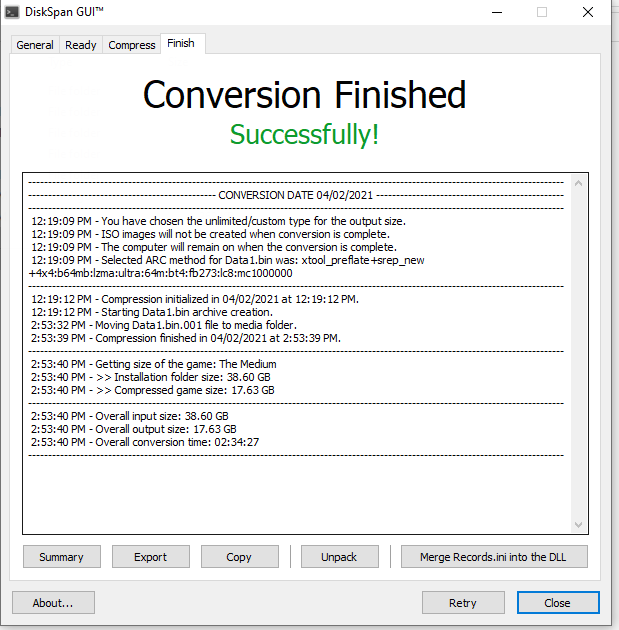
Task: Click the 'Compressed game size: 17.63 GB' line
Action: 153,390
